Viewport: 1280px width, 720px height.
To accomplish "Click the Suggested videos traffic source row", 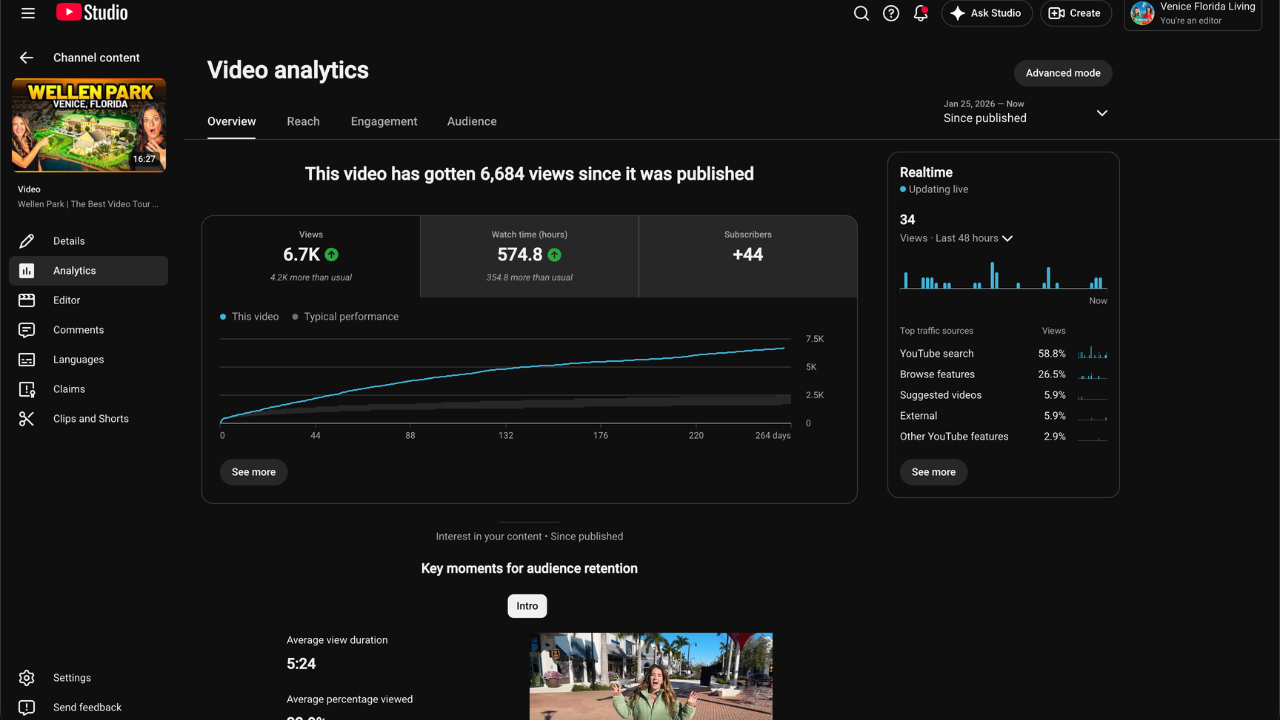I will [x=1003, y=395].
